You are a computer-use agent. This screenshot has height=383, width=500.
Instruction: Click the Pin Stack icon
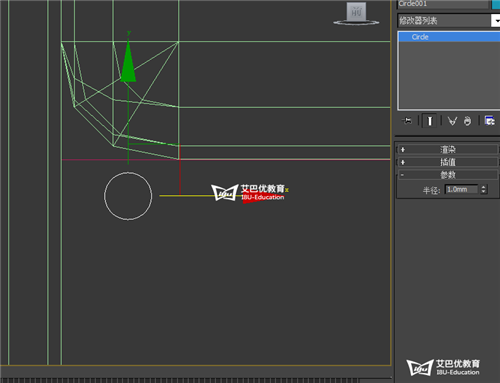[x=407, y=121]
